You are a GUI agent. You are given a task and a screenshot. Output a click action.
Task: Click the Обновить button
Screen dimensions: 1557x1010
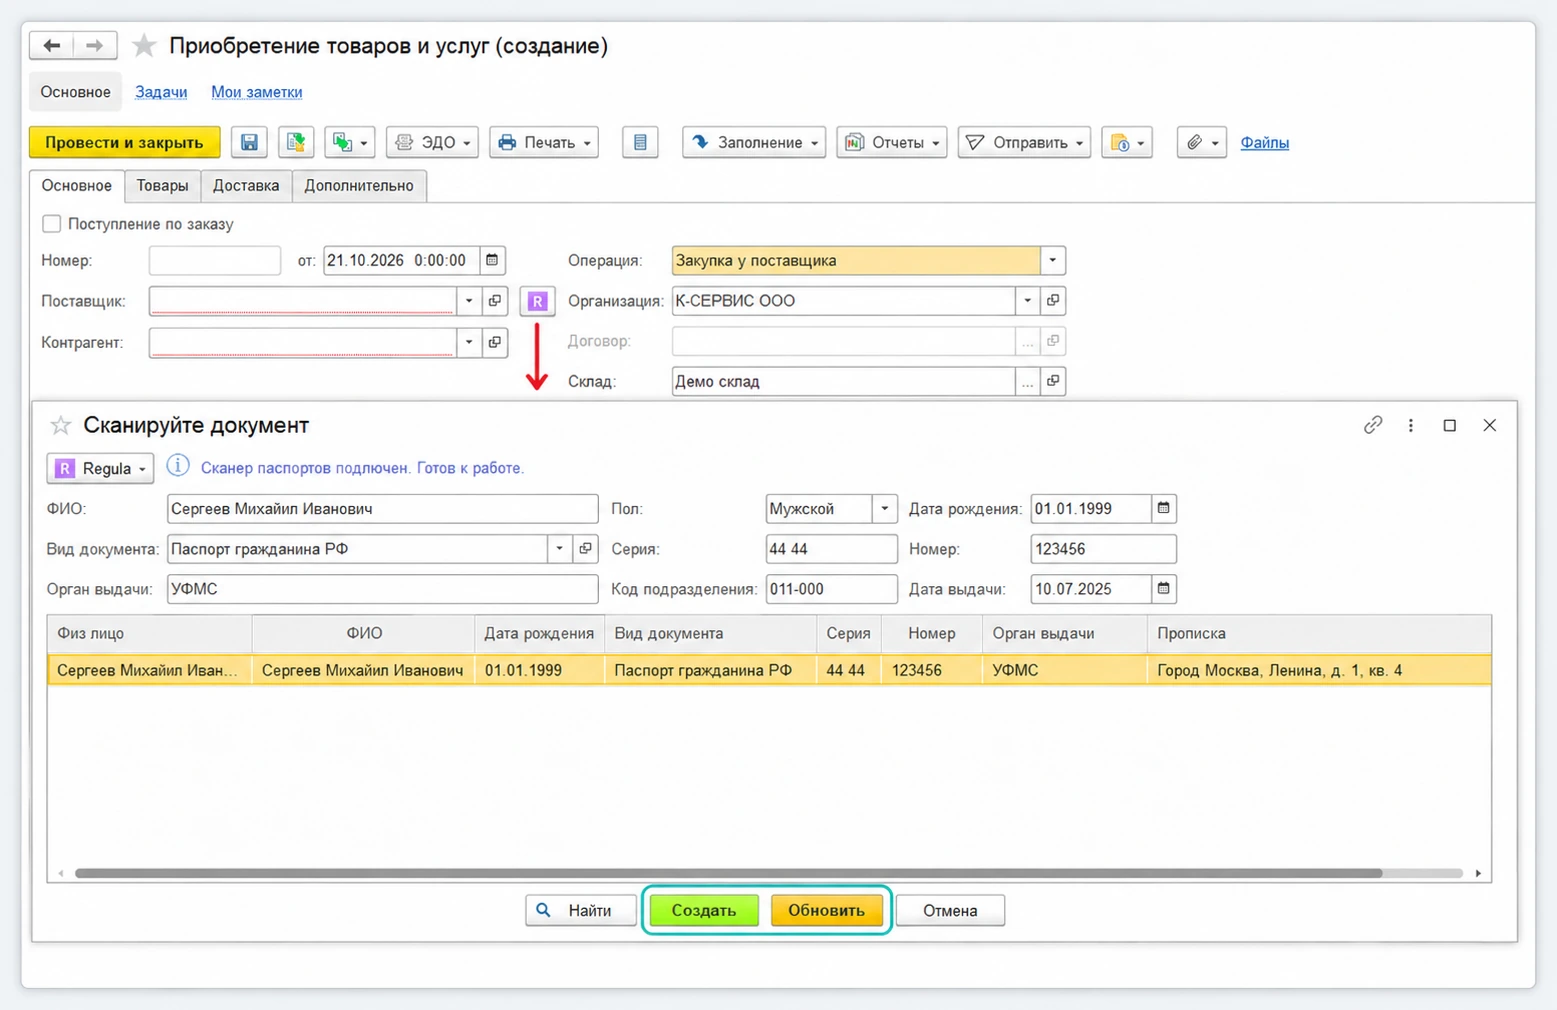827,910
